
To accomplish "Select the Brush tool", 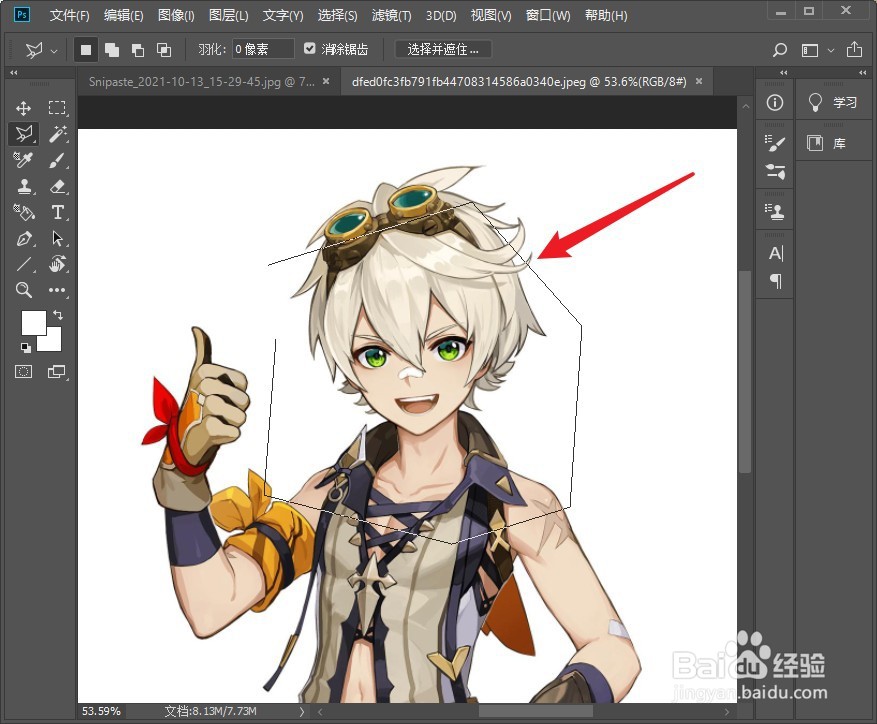I will tap(57, 160).
